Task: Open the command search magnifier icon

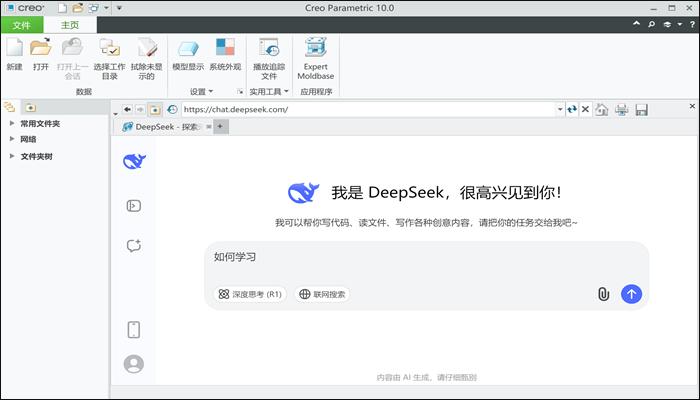Action: click(x=651, y=25)
